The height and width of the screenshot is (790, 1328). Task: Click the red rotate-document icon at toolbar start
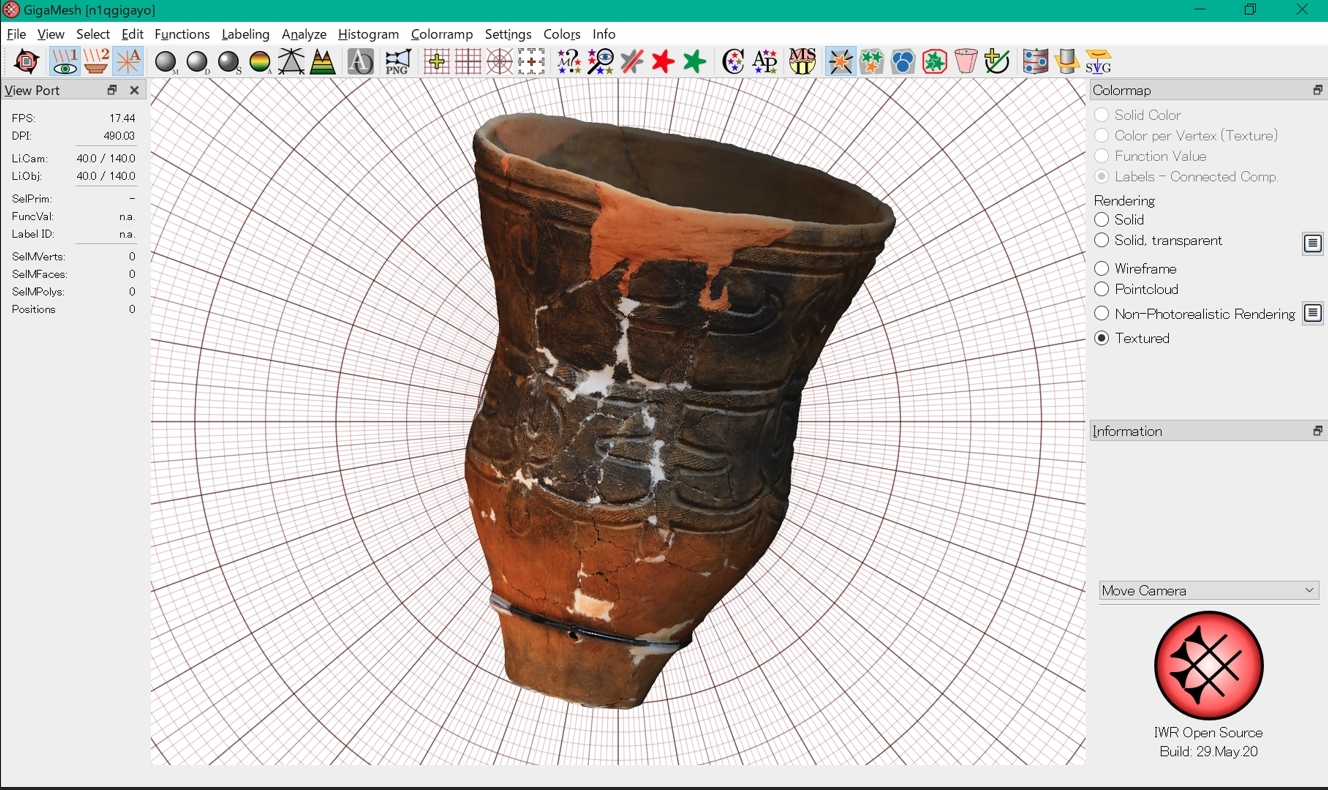[x=26, y=62]
